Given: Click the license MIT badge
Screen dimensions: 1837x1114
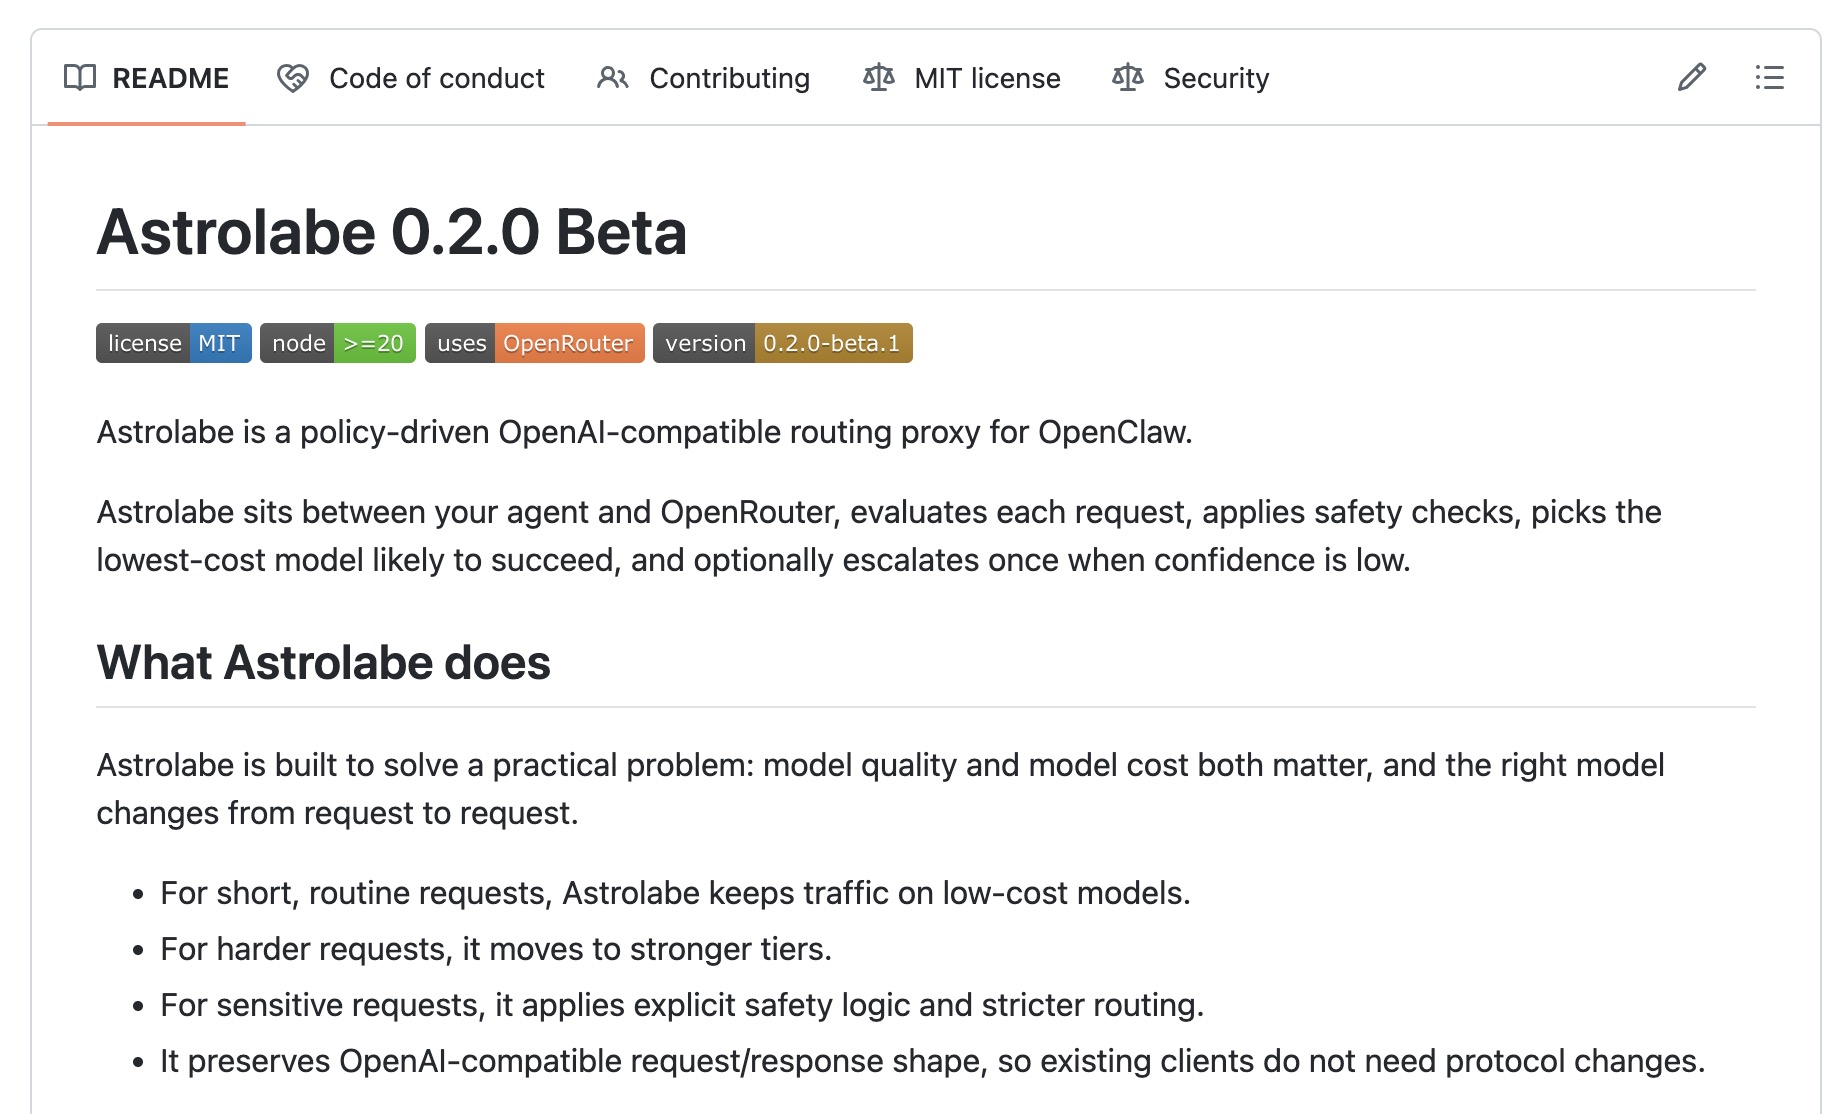Looking at the screenshot, I should pos(173,343).
